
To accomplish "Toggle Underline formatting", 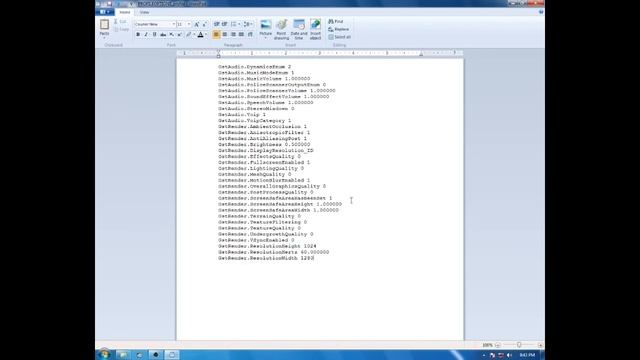I will tap(154, 35).
